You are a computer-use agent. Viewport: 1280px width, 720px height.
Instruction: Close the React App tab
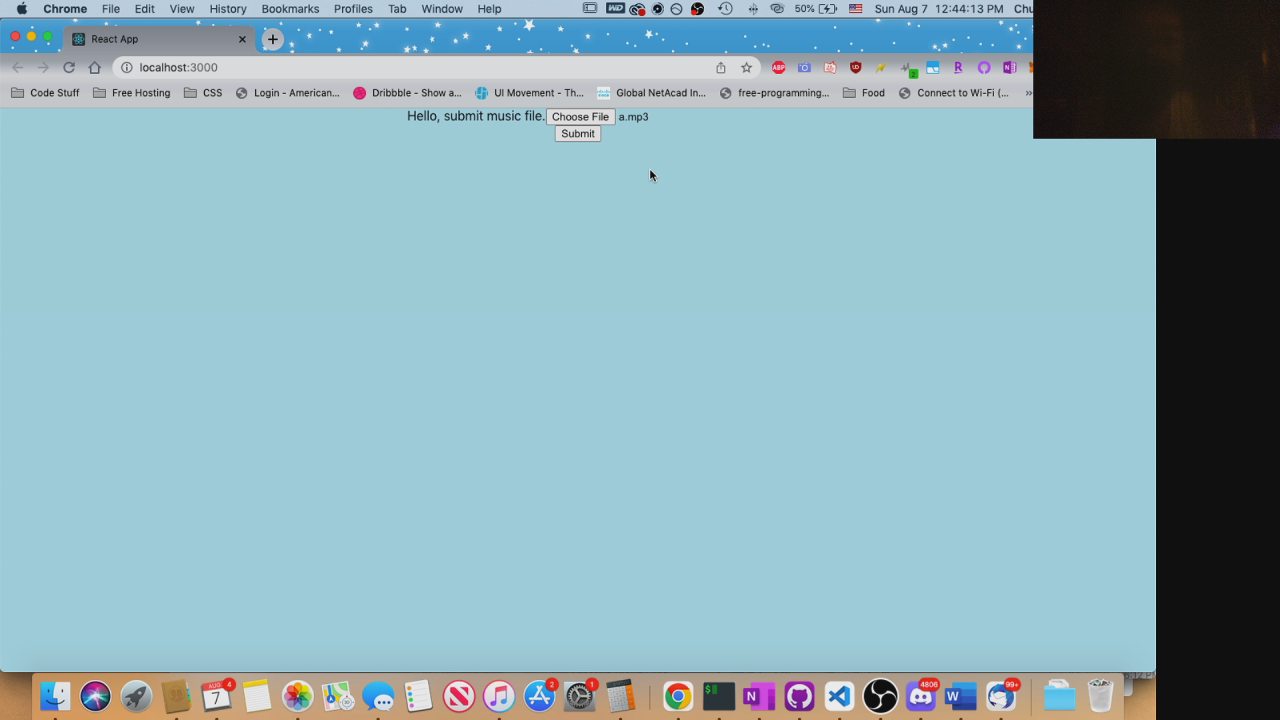(242, 39)
